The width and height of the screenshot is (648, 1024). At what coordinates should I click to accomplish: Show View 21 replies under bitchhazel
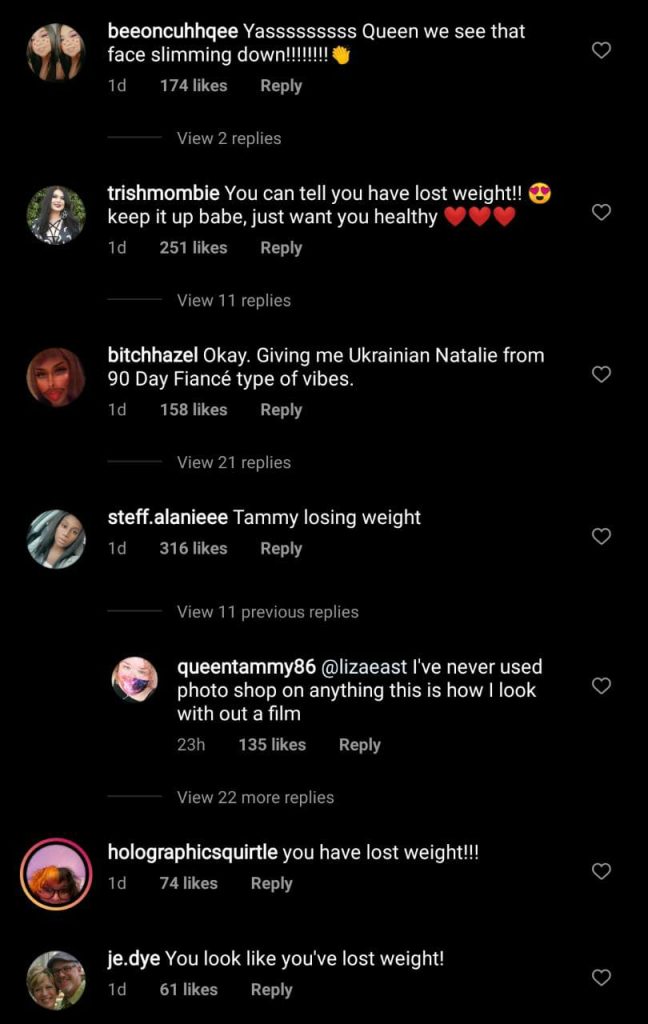coord(234,462)
